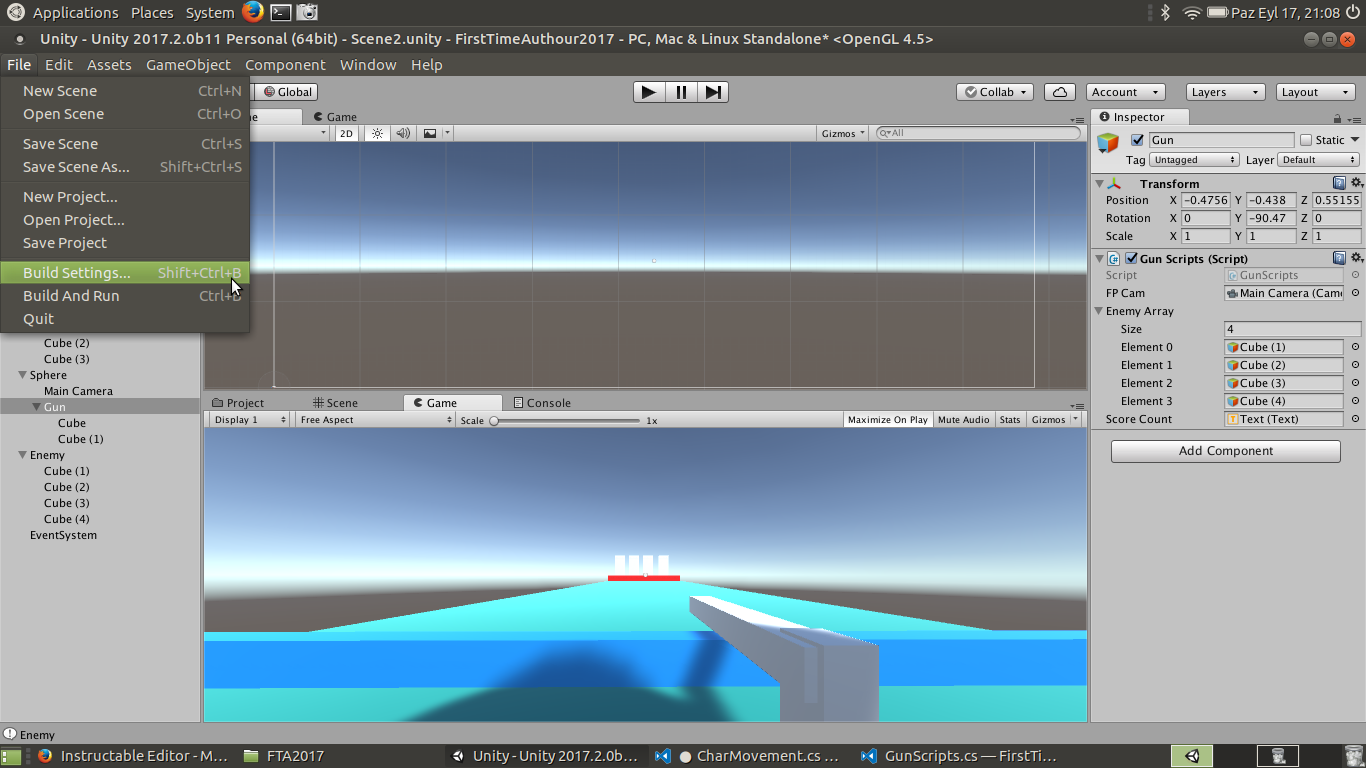Collapse the Sphere hierarchy item
The width and height of the screenshot is (1366, 768).
23,375
